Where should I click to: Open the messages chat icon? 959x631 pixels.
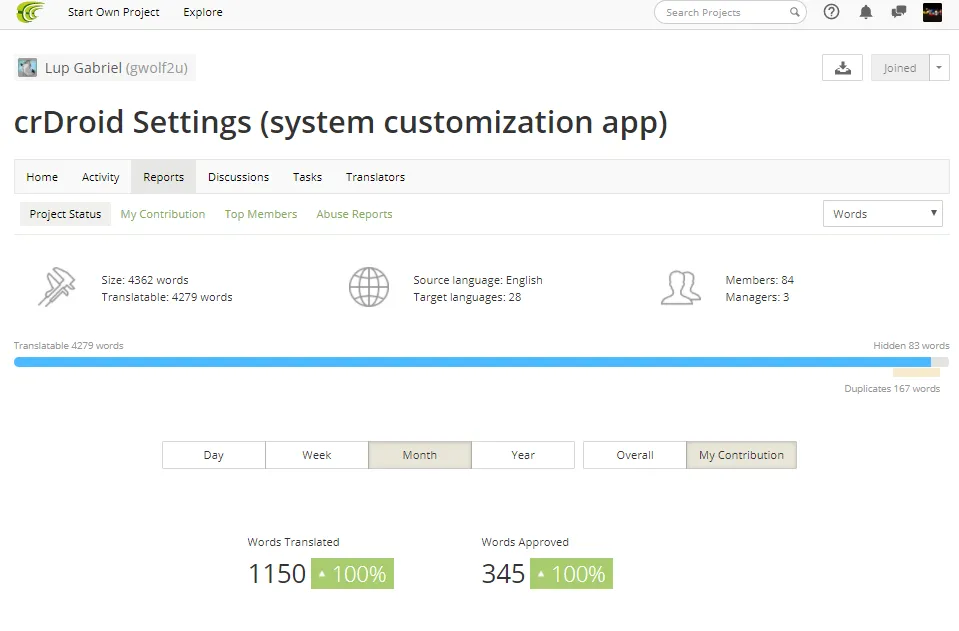click(x=898, y=12)
